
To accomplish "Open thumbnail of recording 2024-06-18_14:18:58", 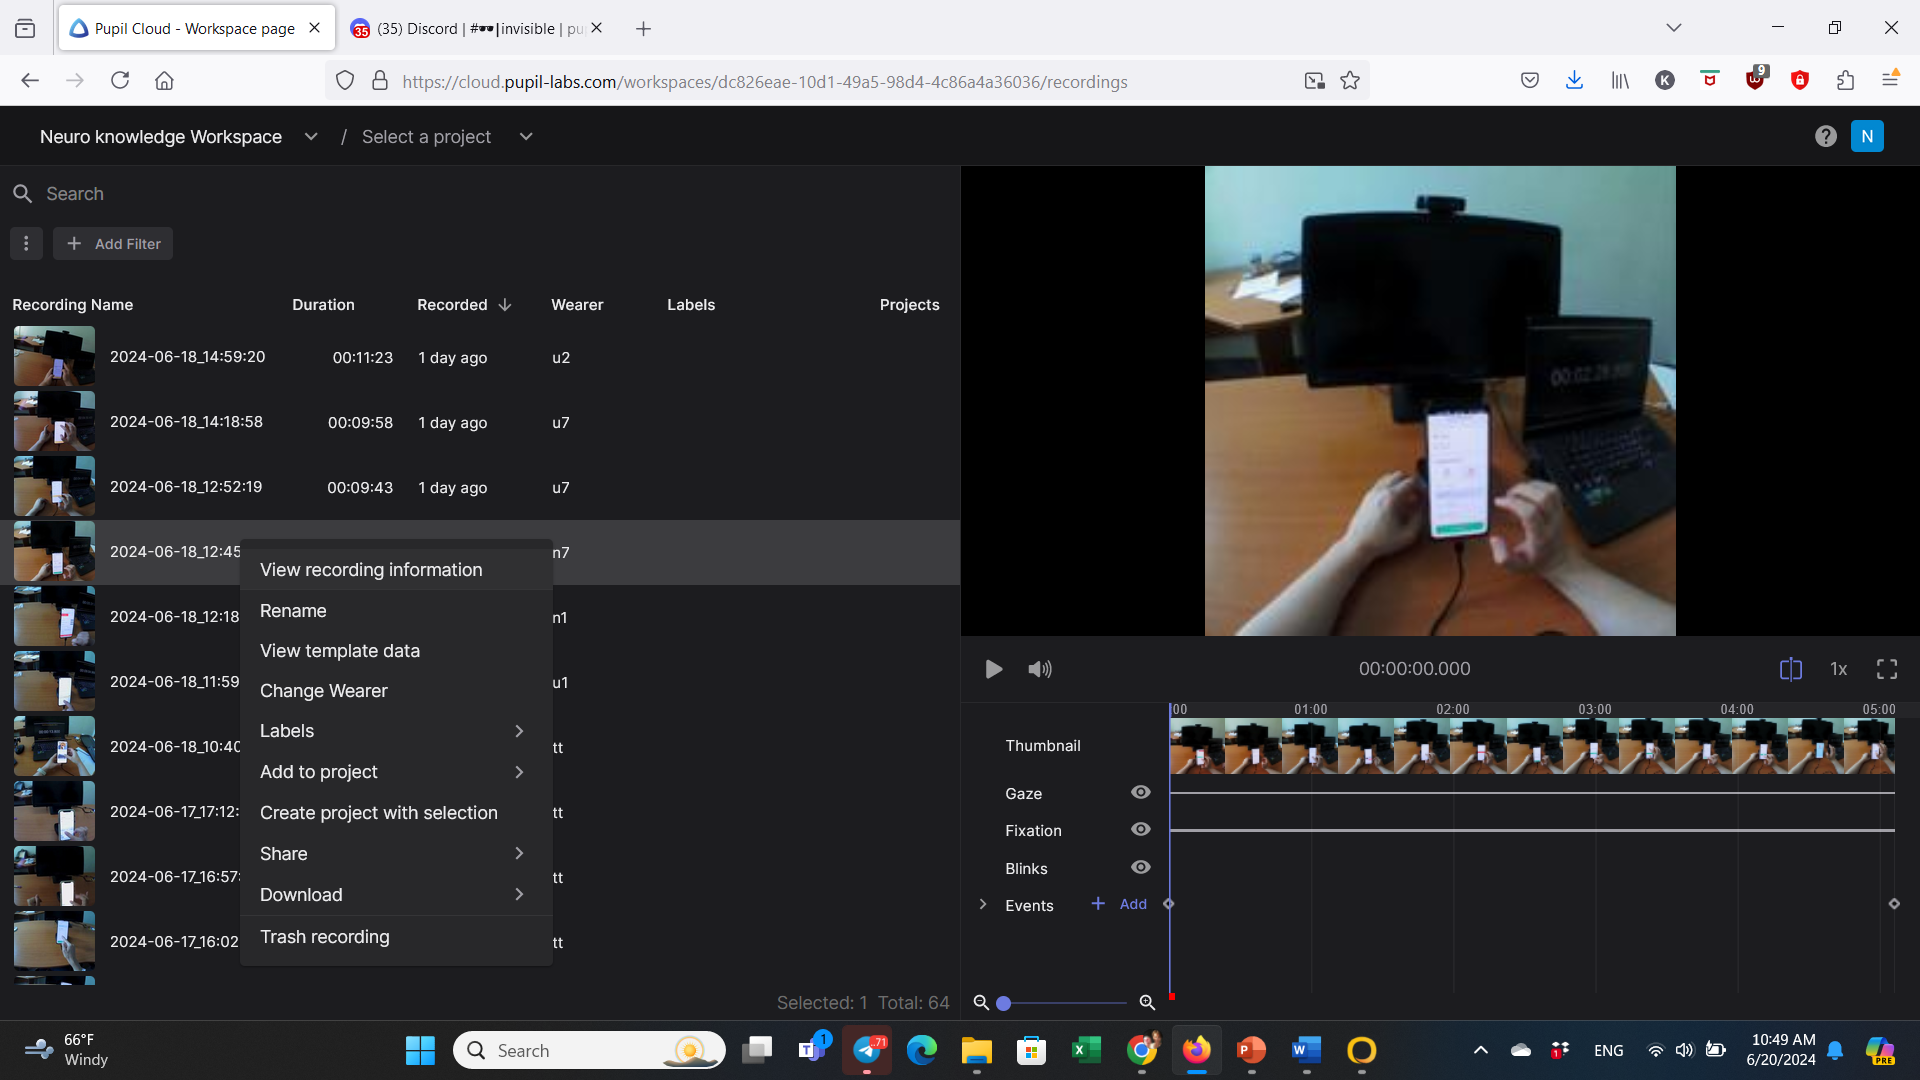I will 54,421.
